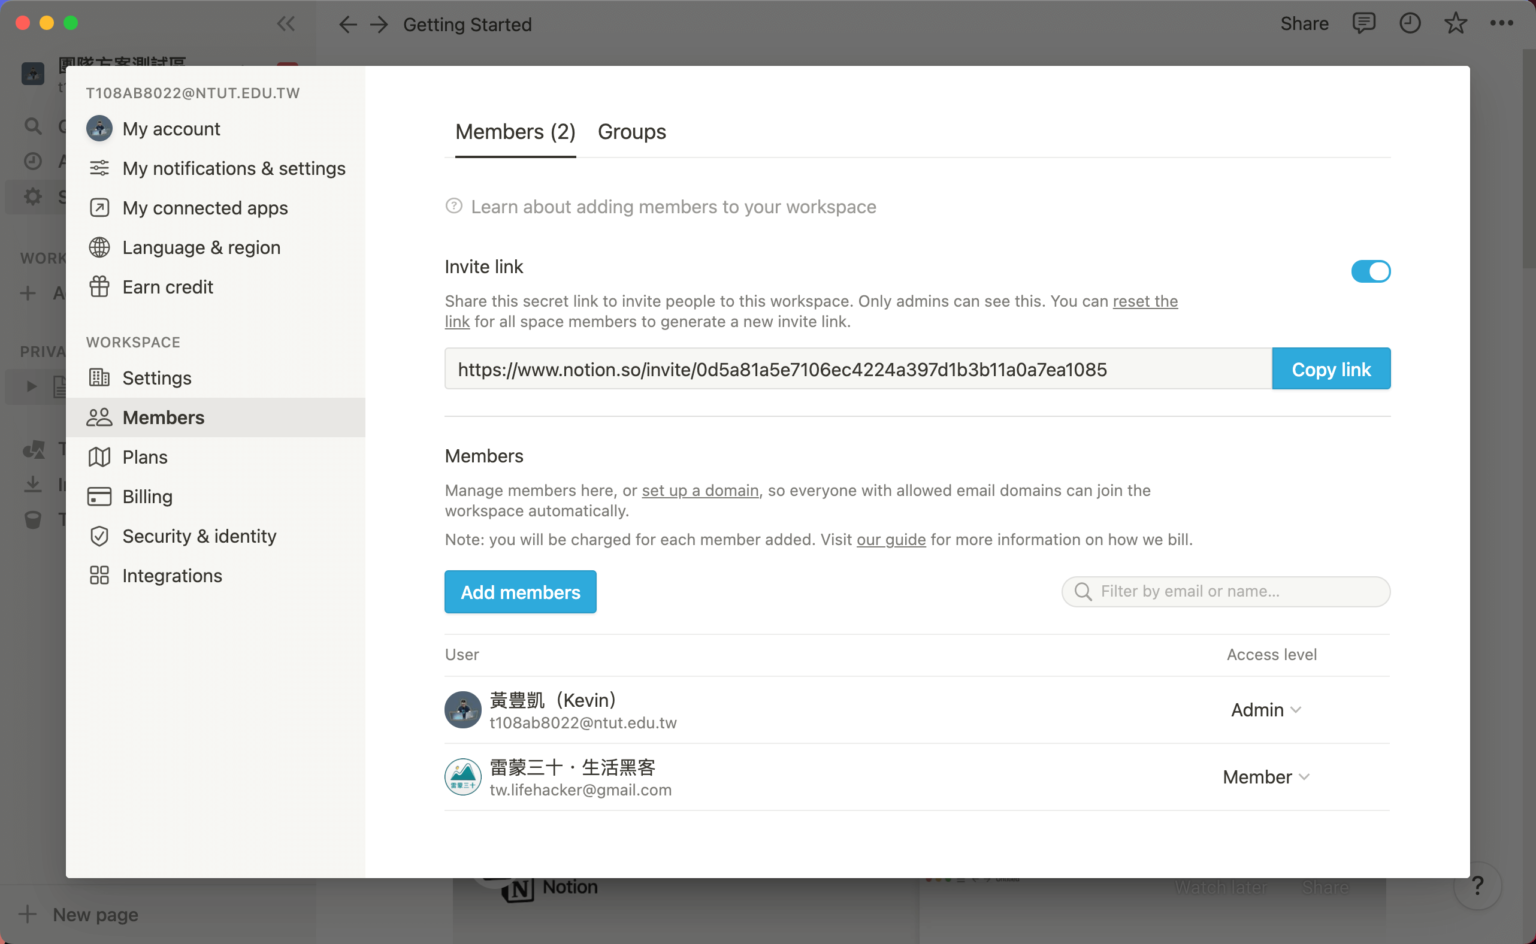Viewport: 1536px width, 944px height.
Task: Open My account settings via avatar icon
Action: point(98,128)
